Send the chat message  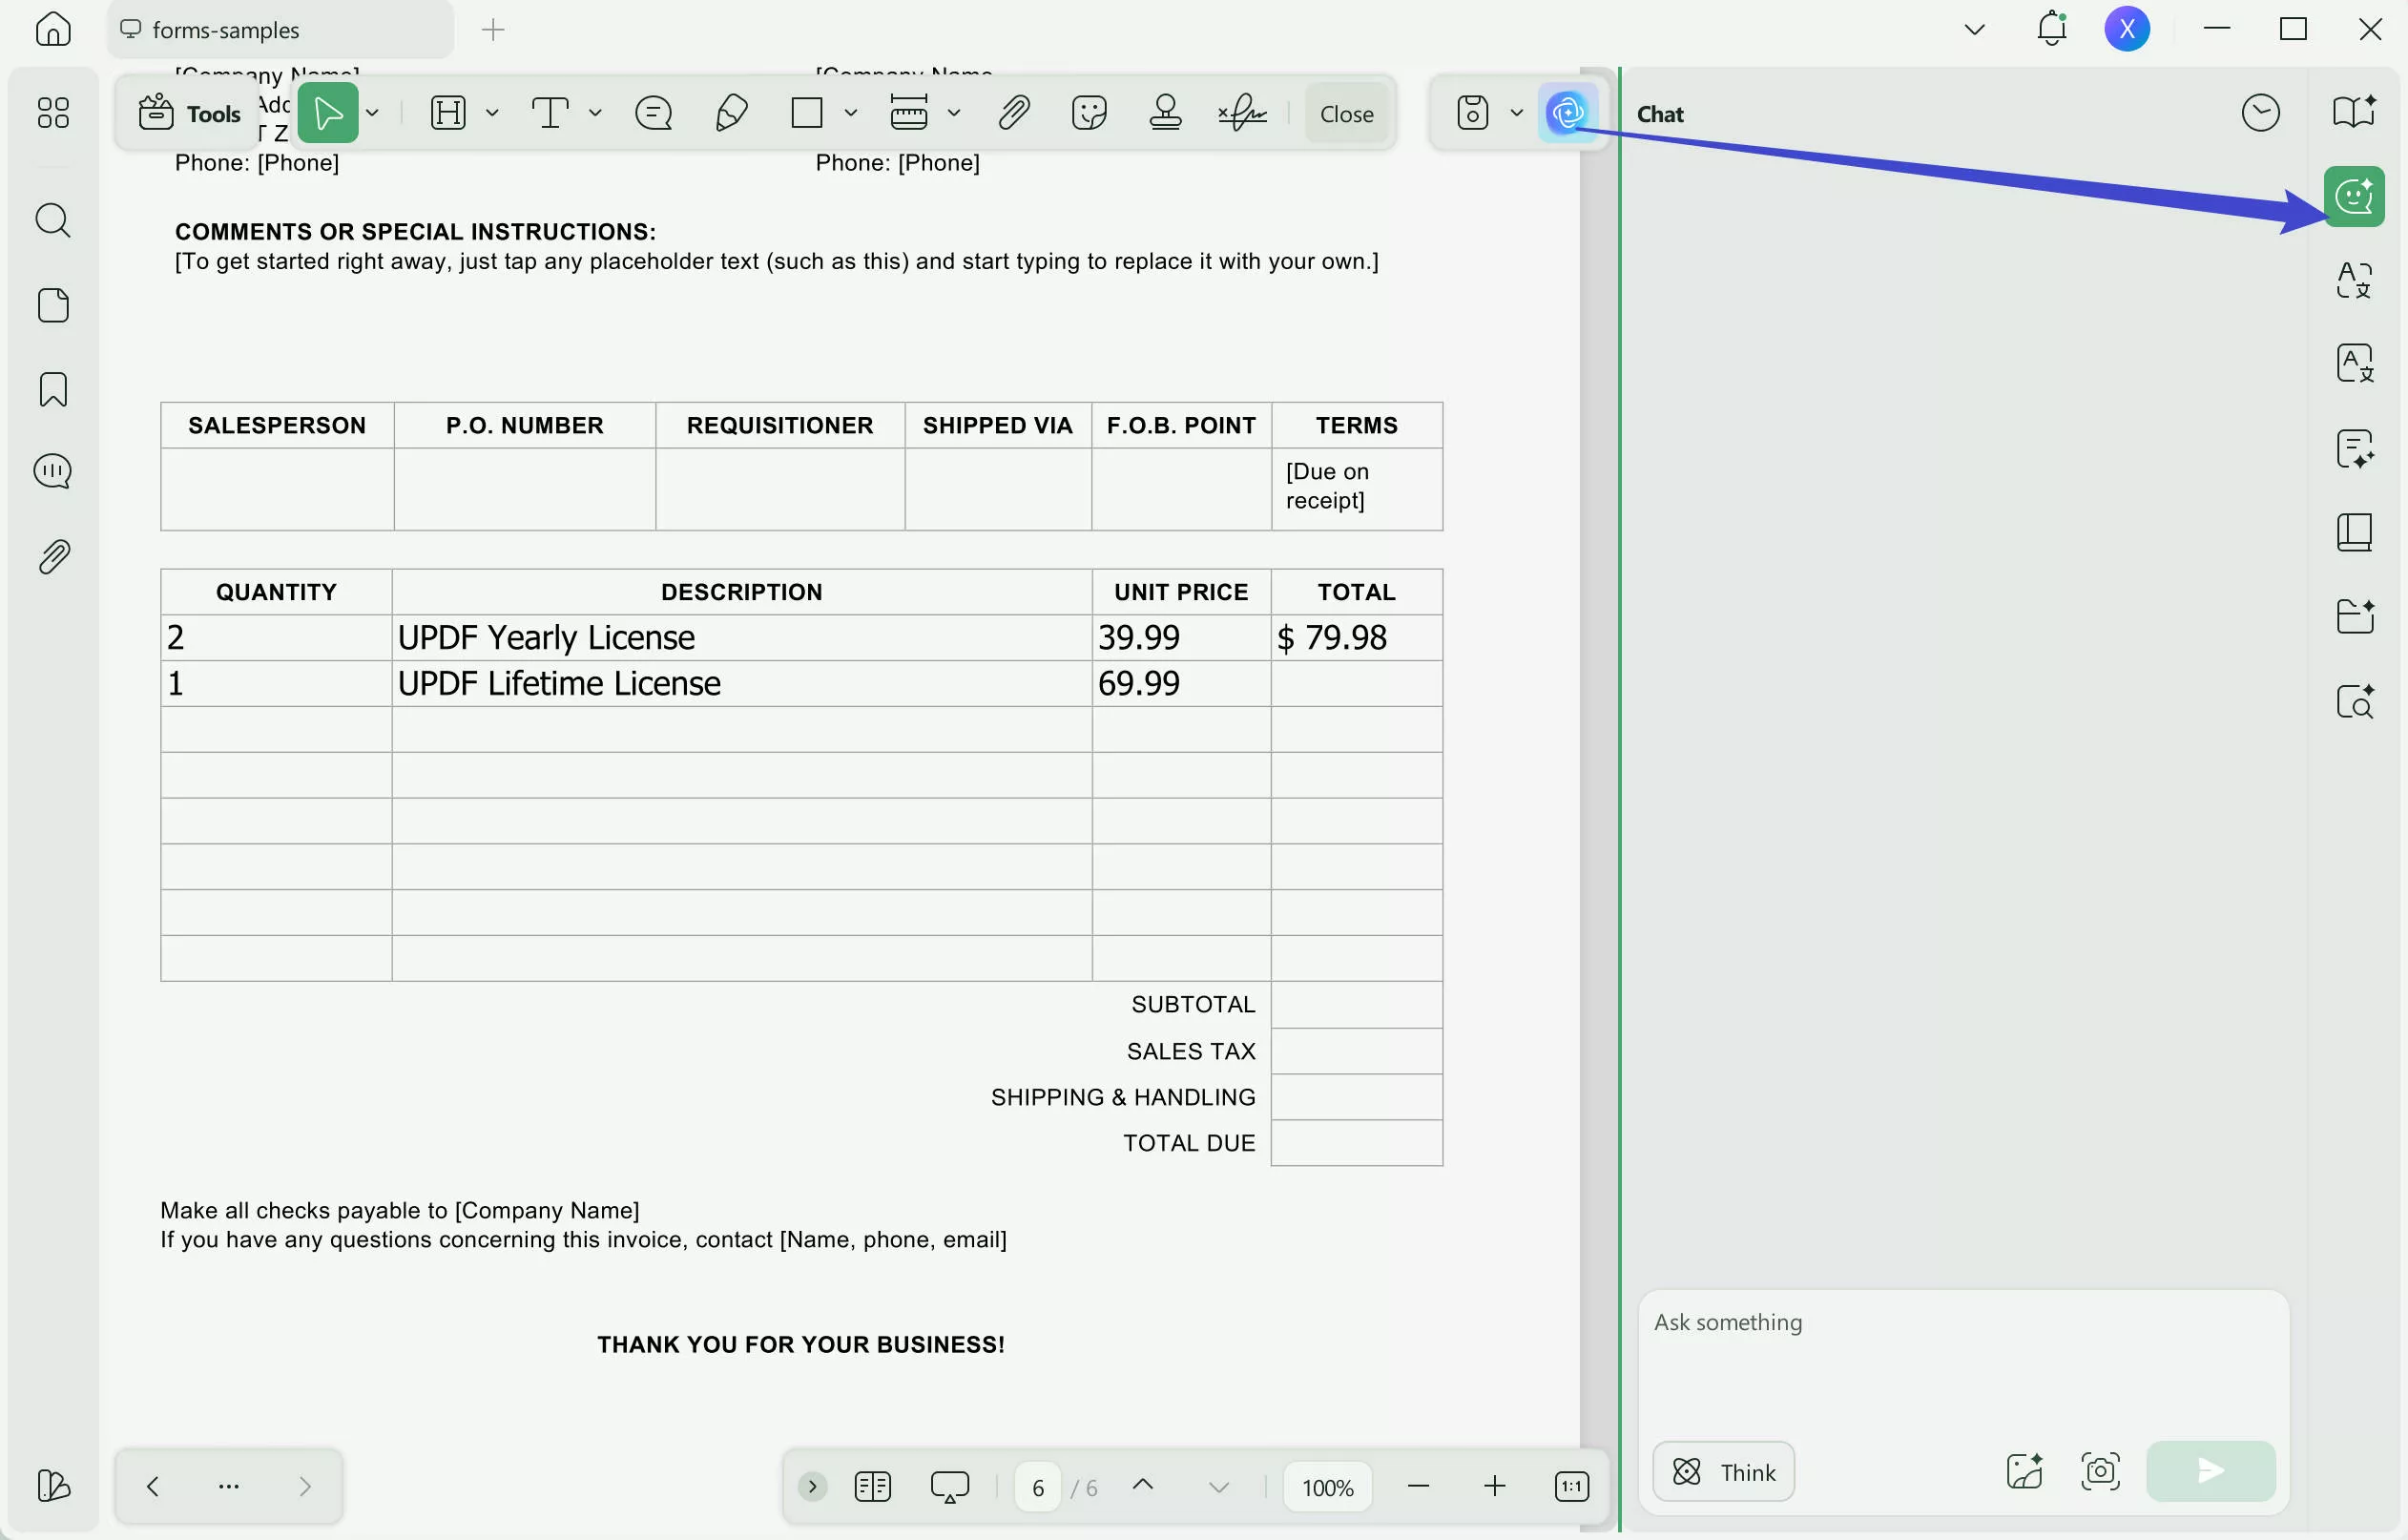point(2210,1470)
